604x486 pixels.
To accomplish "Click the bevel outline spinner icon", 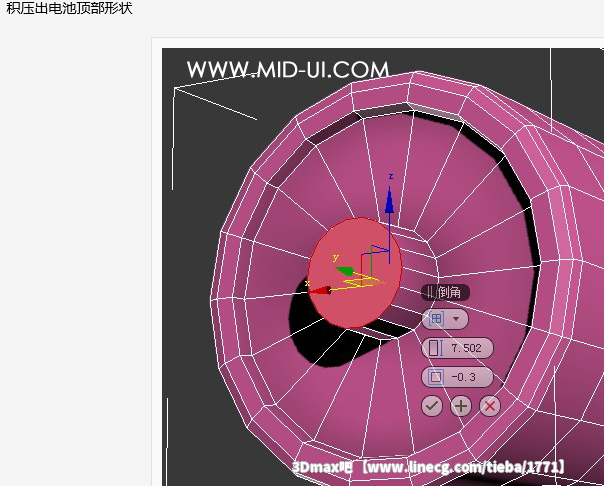I will click(x=436, y=377).
